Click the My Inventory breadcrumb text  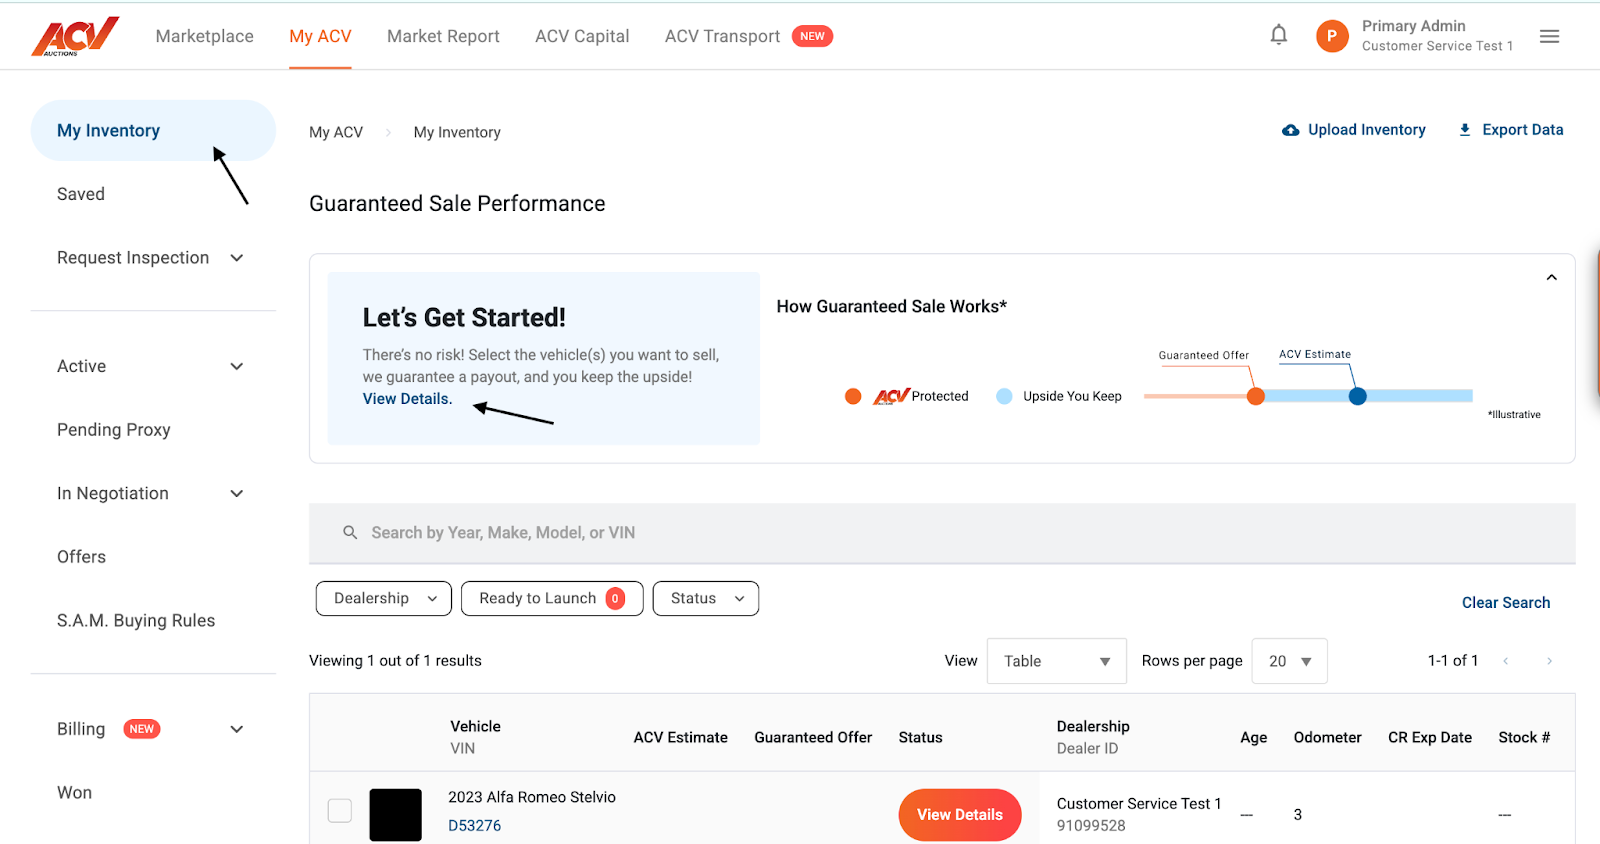[457, 132]
